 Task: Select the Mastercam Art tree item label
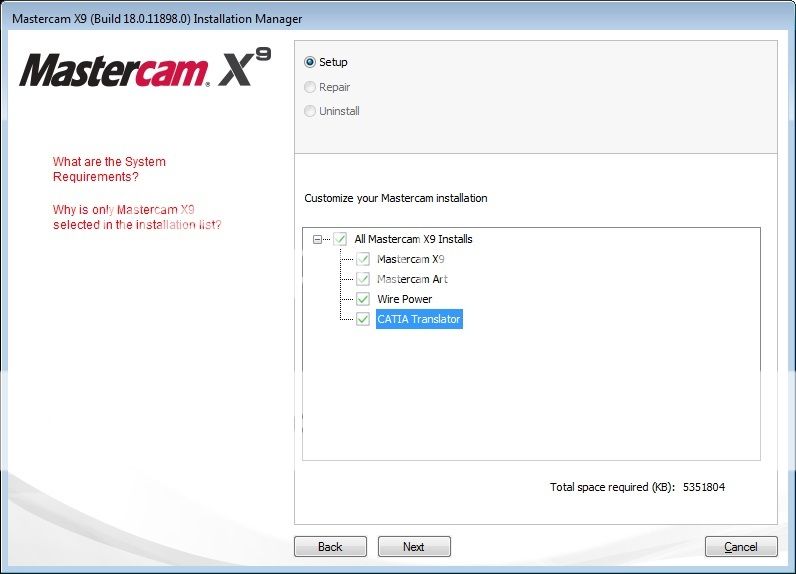[x=411, y=279]
